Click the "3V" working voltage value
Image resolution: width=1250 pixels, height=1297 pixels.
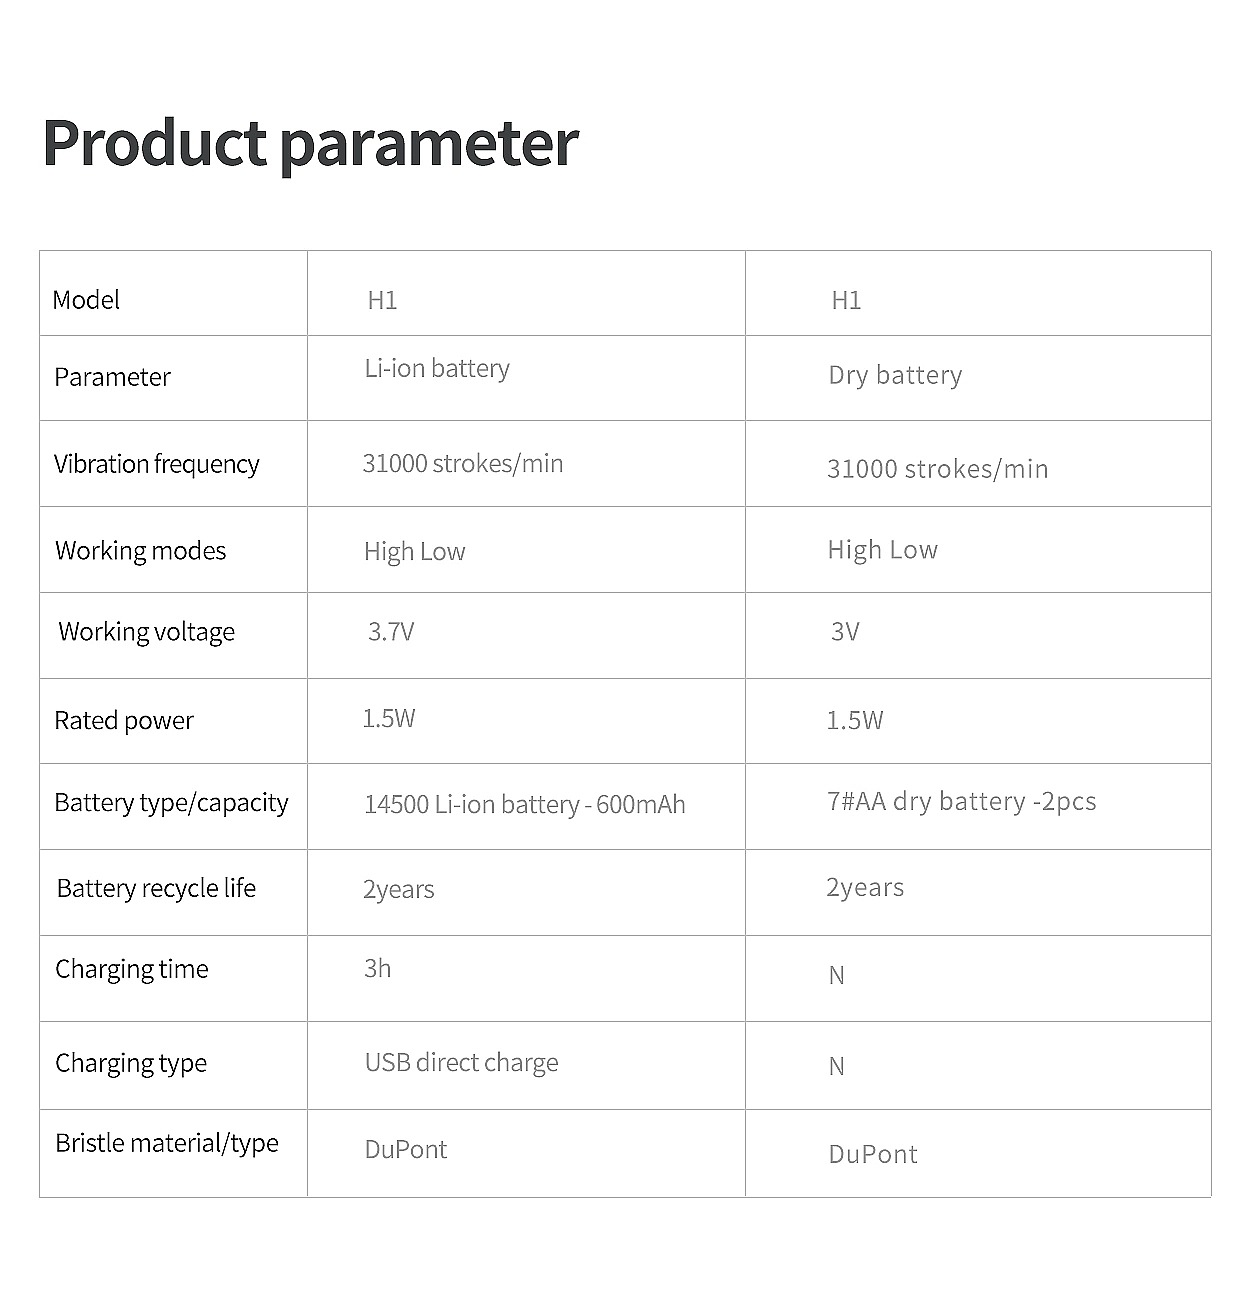[x=845, y=632]
